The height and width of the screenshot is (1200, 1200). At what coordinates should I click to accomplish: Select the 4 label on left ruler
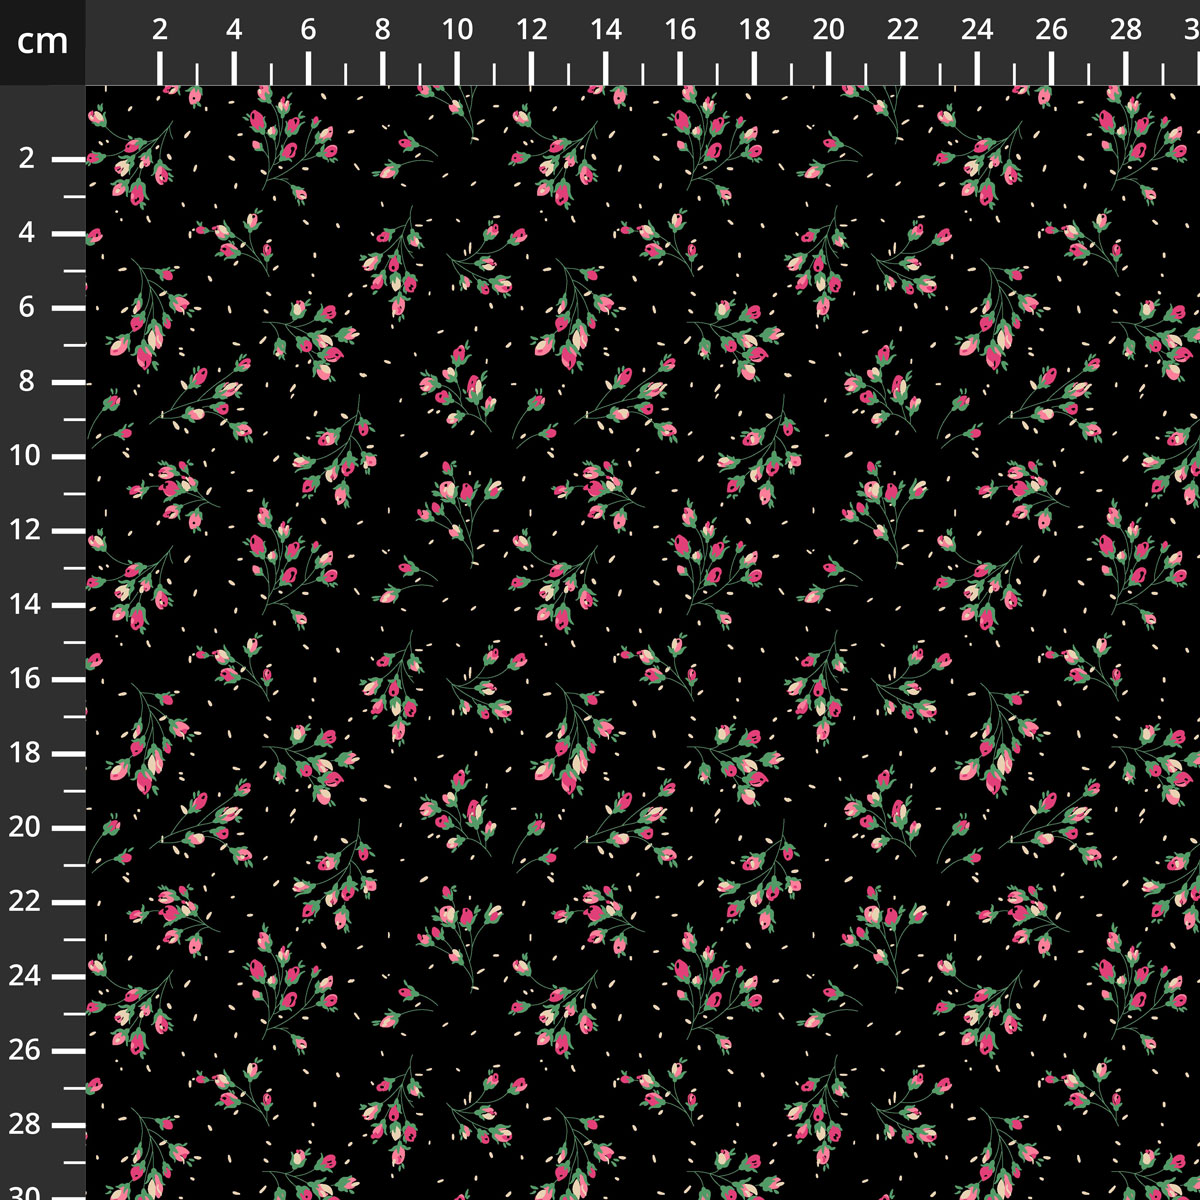pyautogui.click(x=27, y=233)
